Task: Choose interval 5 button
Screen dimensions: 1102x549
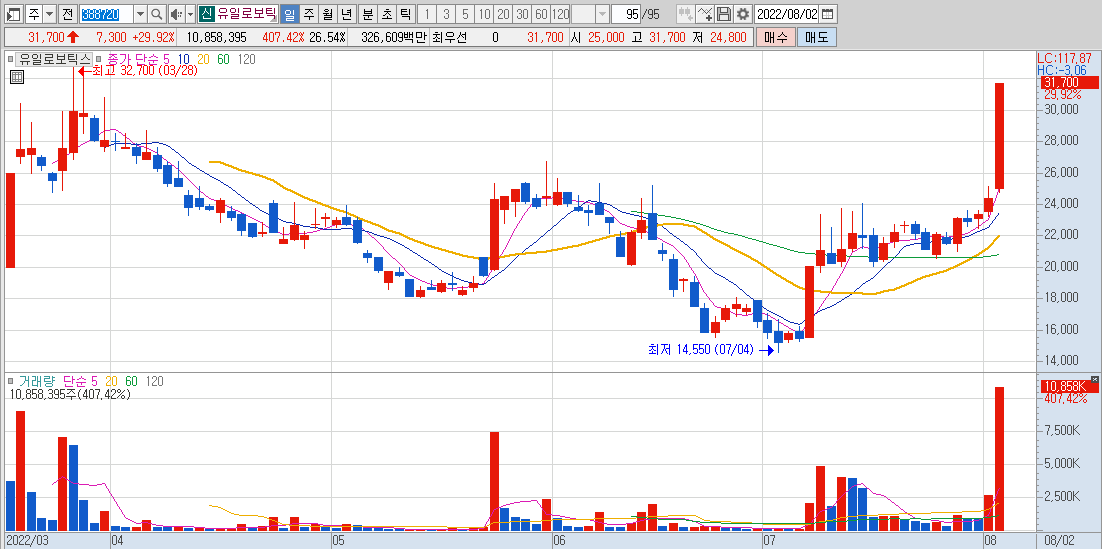Action: pos(465,14)
